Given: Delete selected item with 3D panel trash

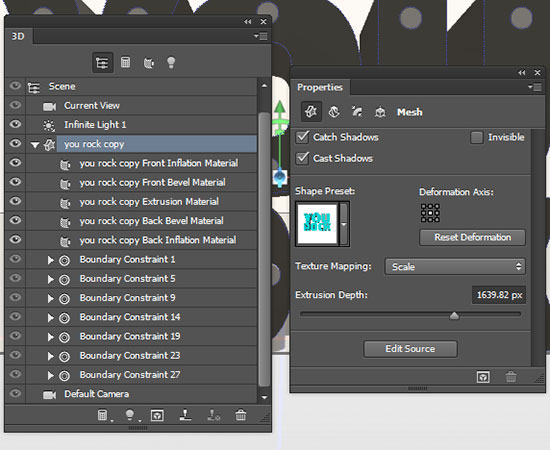Looking at the screenshot, I should (241, 415).
